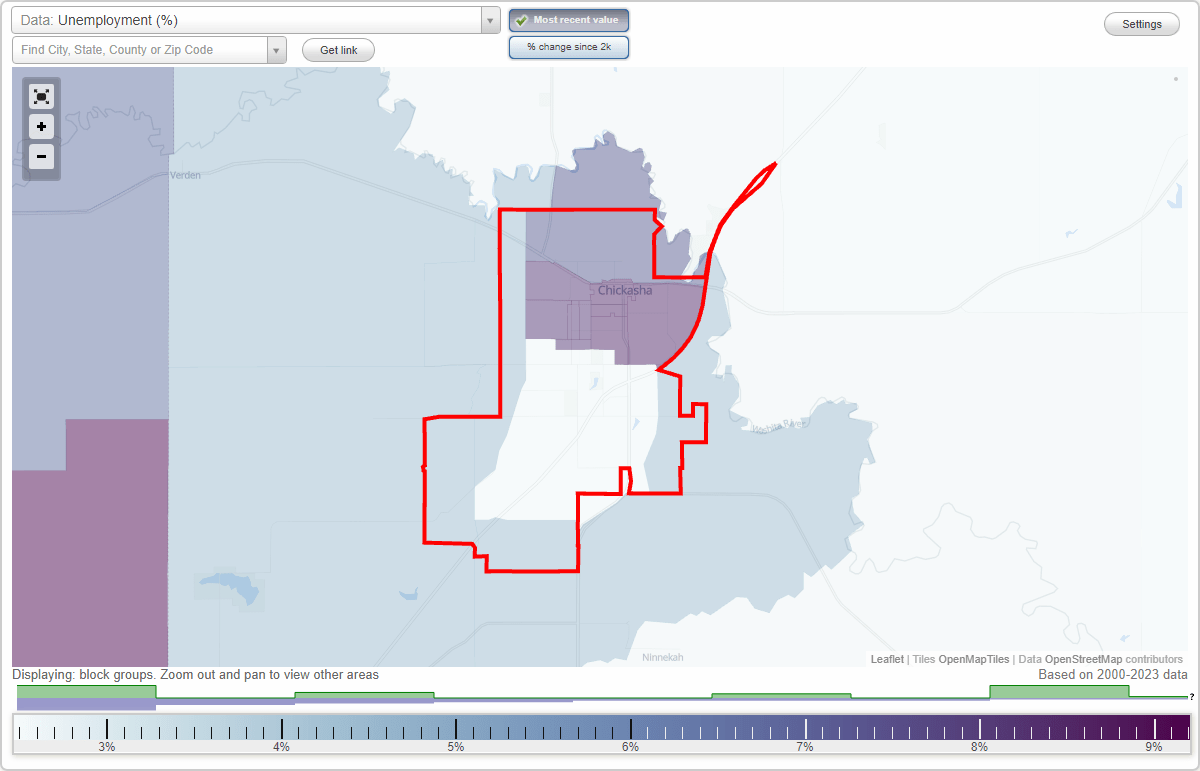1200x771 pixels.
Task: Click the question mark beside histogram
Action: click(1191, 696)
